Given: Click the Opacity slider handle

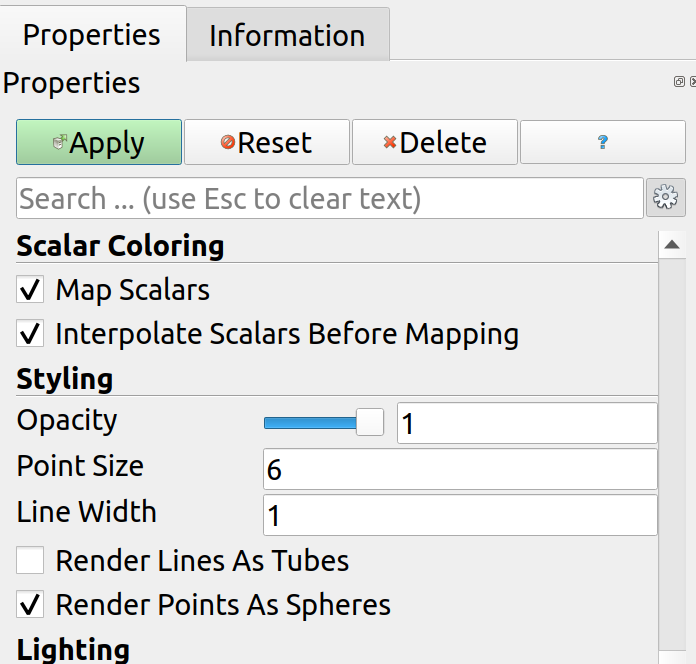Looking at the screenshot, I should [370, 423].
